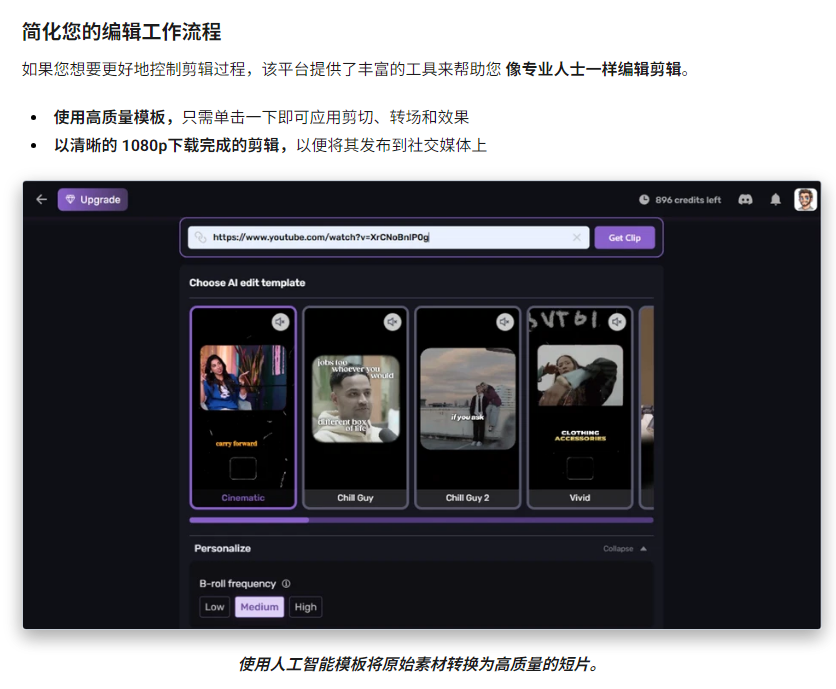
Task: Toggle sound on Chill Guy template
Action: coord(393,322)
